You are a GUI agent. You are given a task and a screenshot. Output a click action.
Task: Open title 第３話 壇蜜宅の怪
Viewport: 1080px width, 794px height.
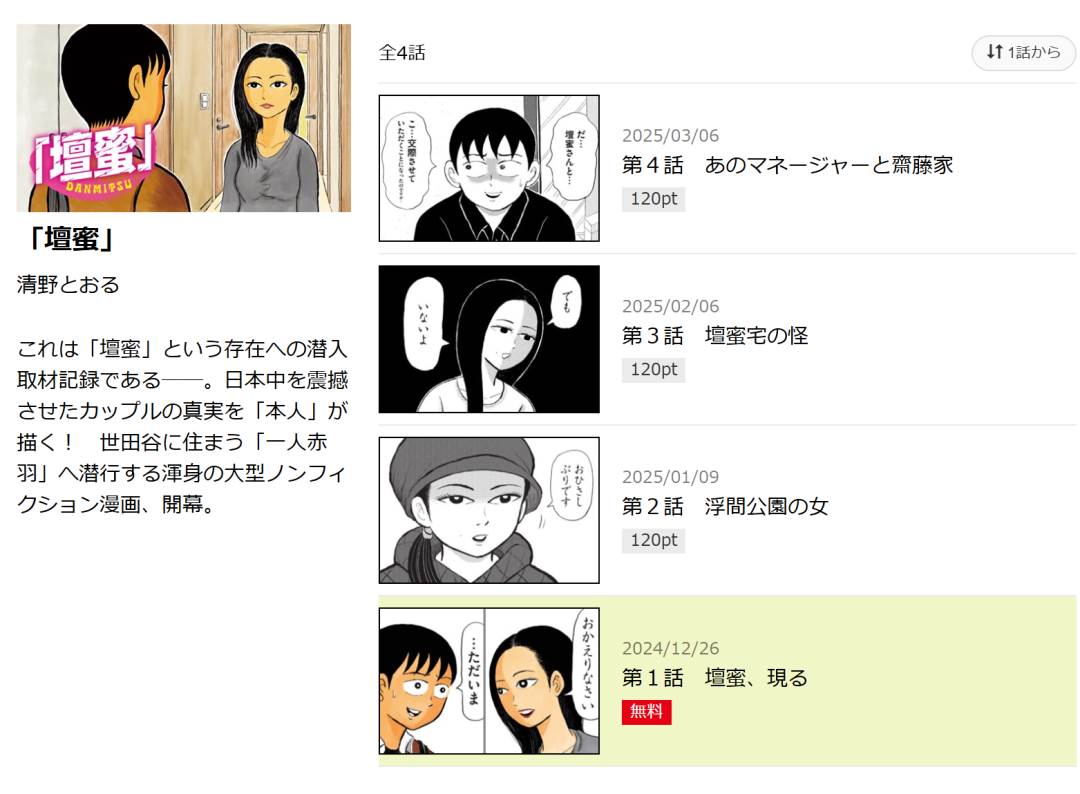(x=715, y=336)
